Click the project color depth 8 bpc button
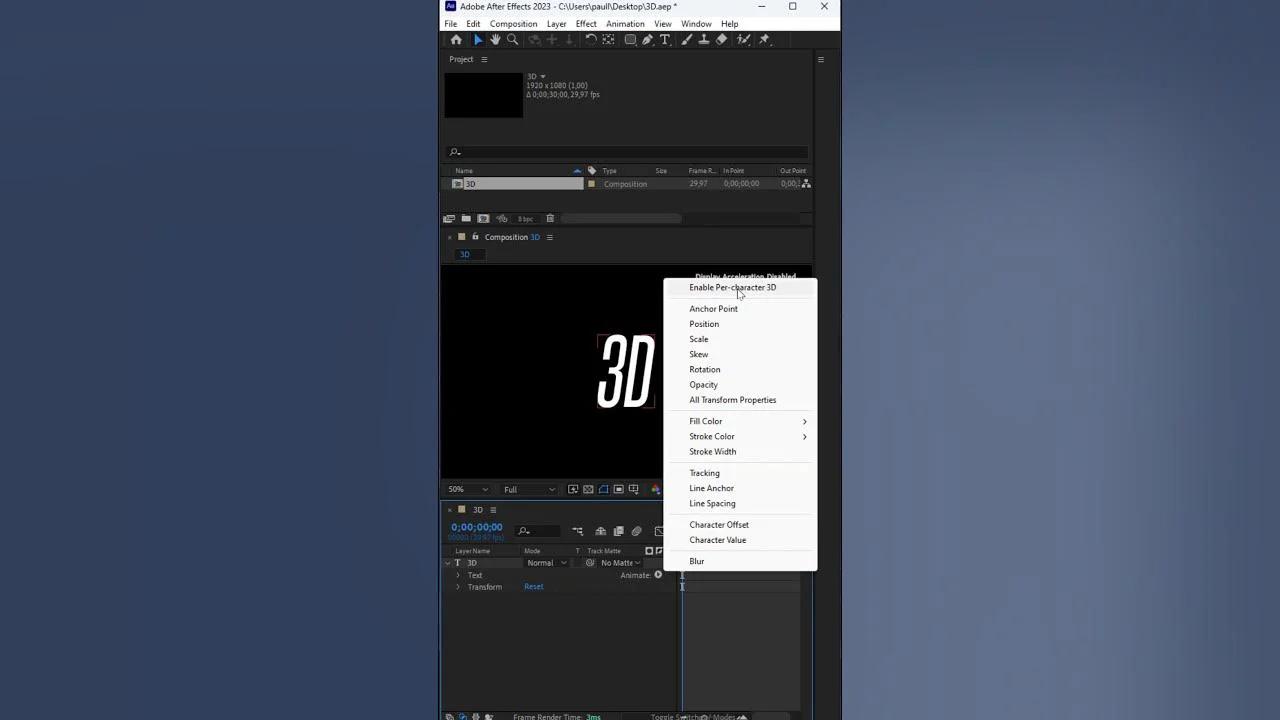This screenshot has width=1280, height=720. [525, 219]
